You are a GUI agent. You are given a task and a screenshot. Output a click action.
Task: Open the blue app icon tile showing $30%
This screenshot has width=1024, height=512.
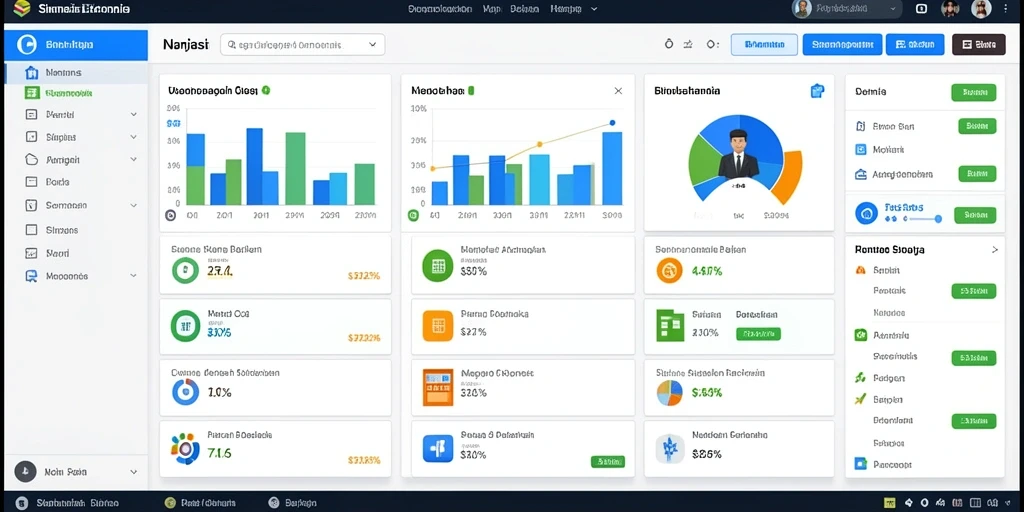coord(438,448)
